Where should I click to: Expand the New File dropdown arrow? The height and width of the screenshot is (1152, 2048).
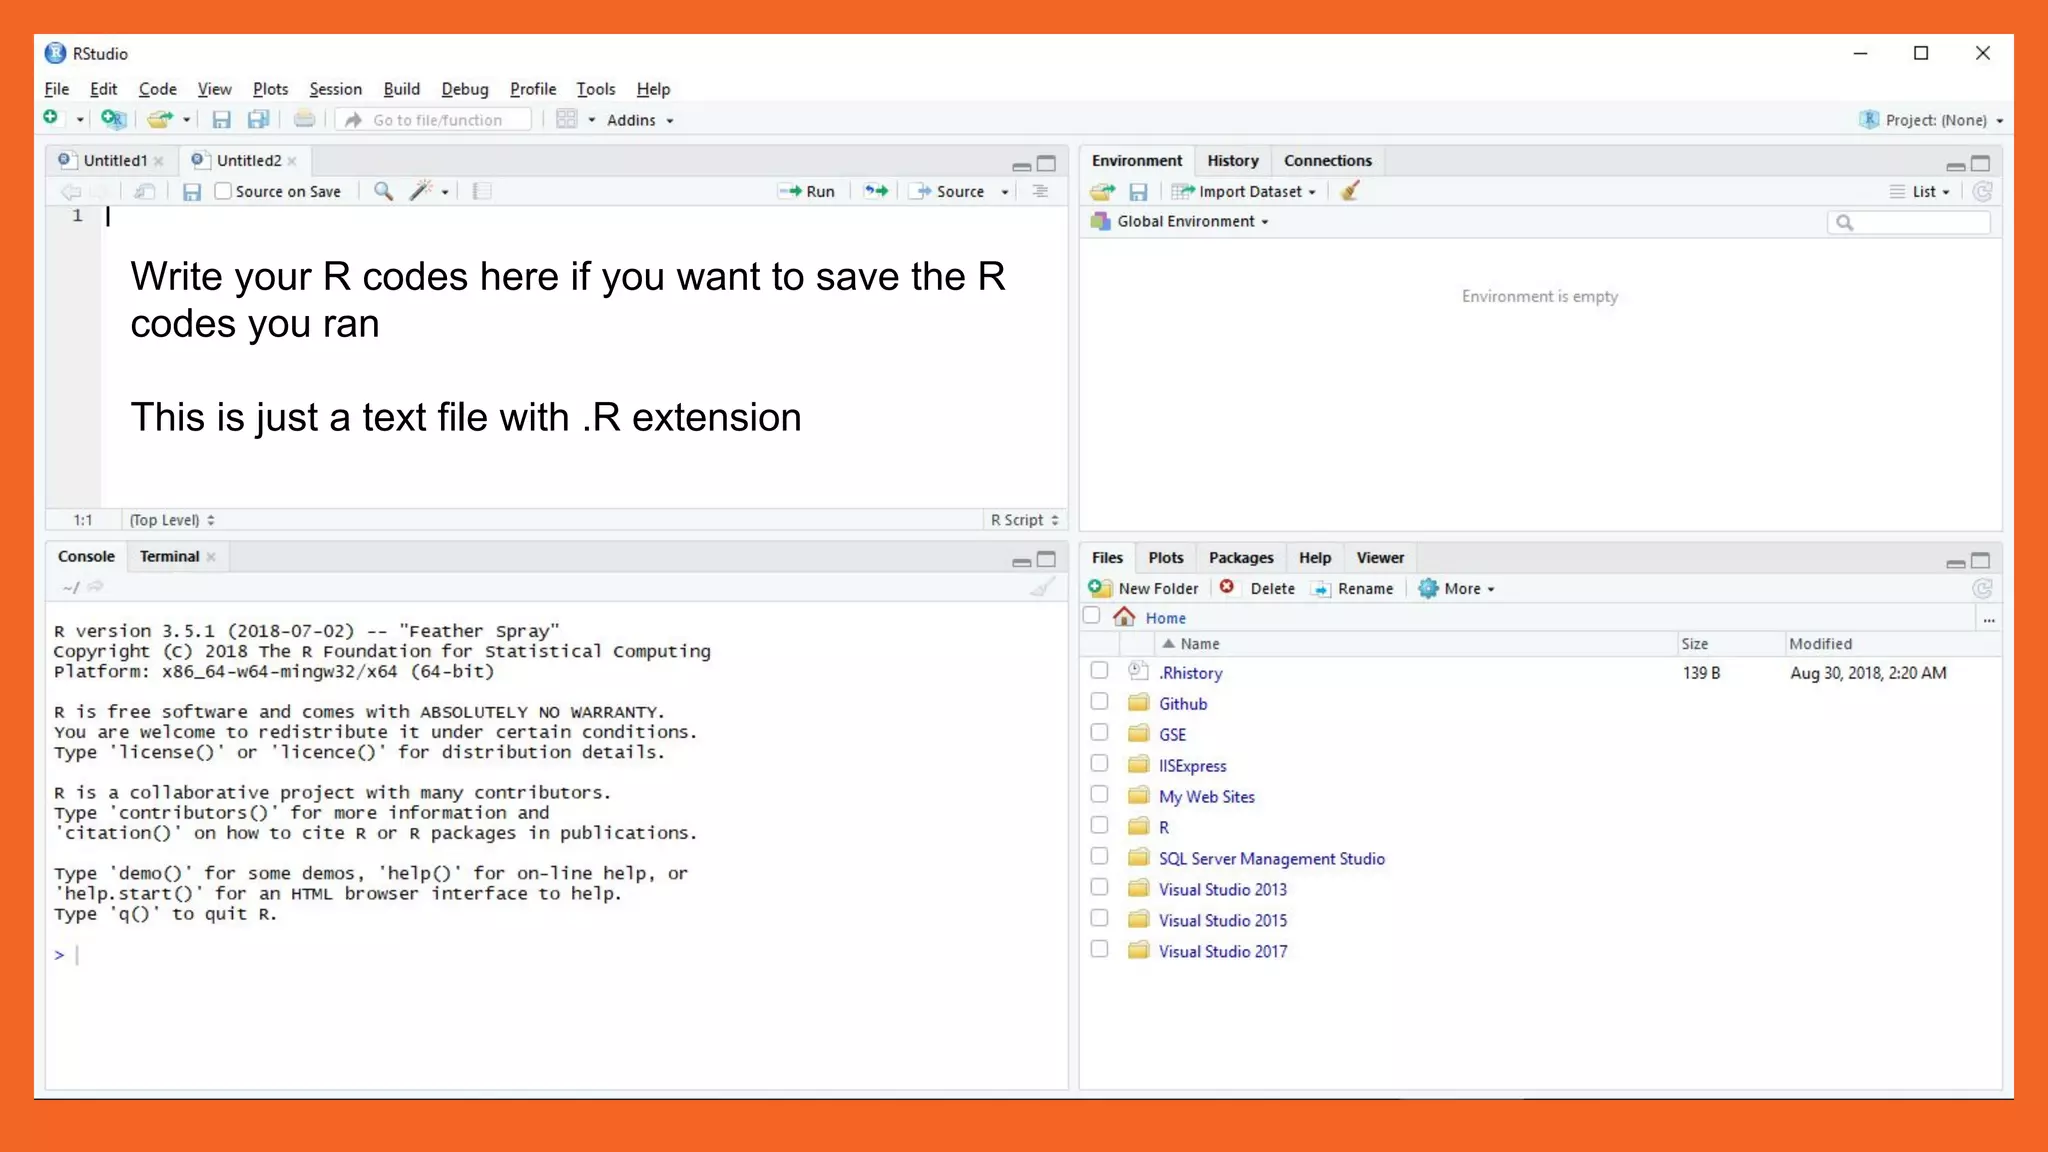[x=80, y=120]
